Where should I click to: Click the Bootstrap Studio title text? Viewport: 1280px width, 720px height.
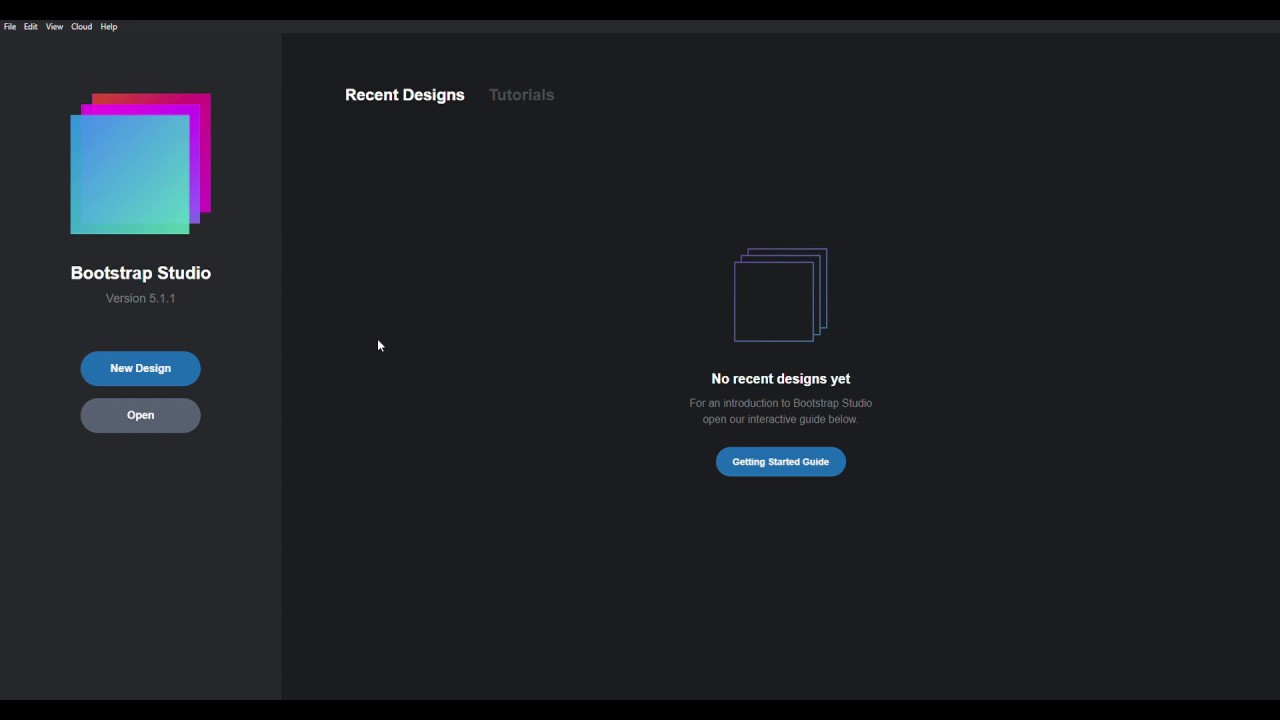[141, 273]
